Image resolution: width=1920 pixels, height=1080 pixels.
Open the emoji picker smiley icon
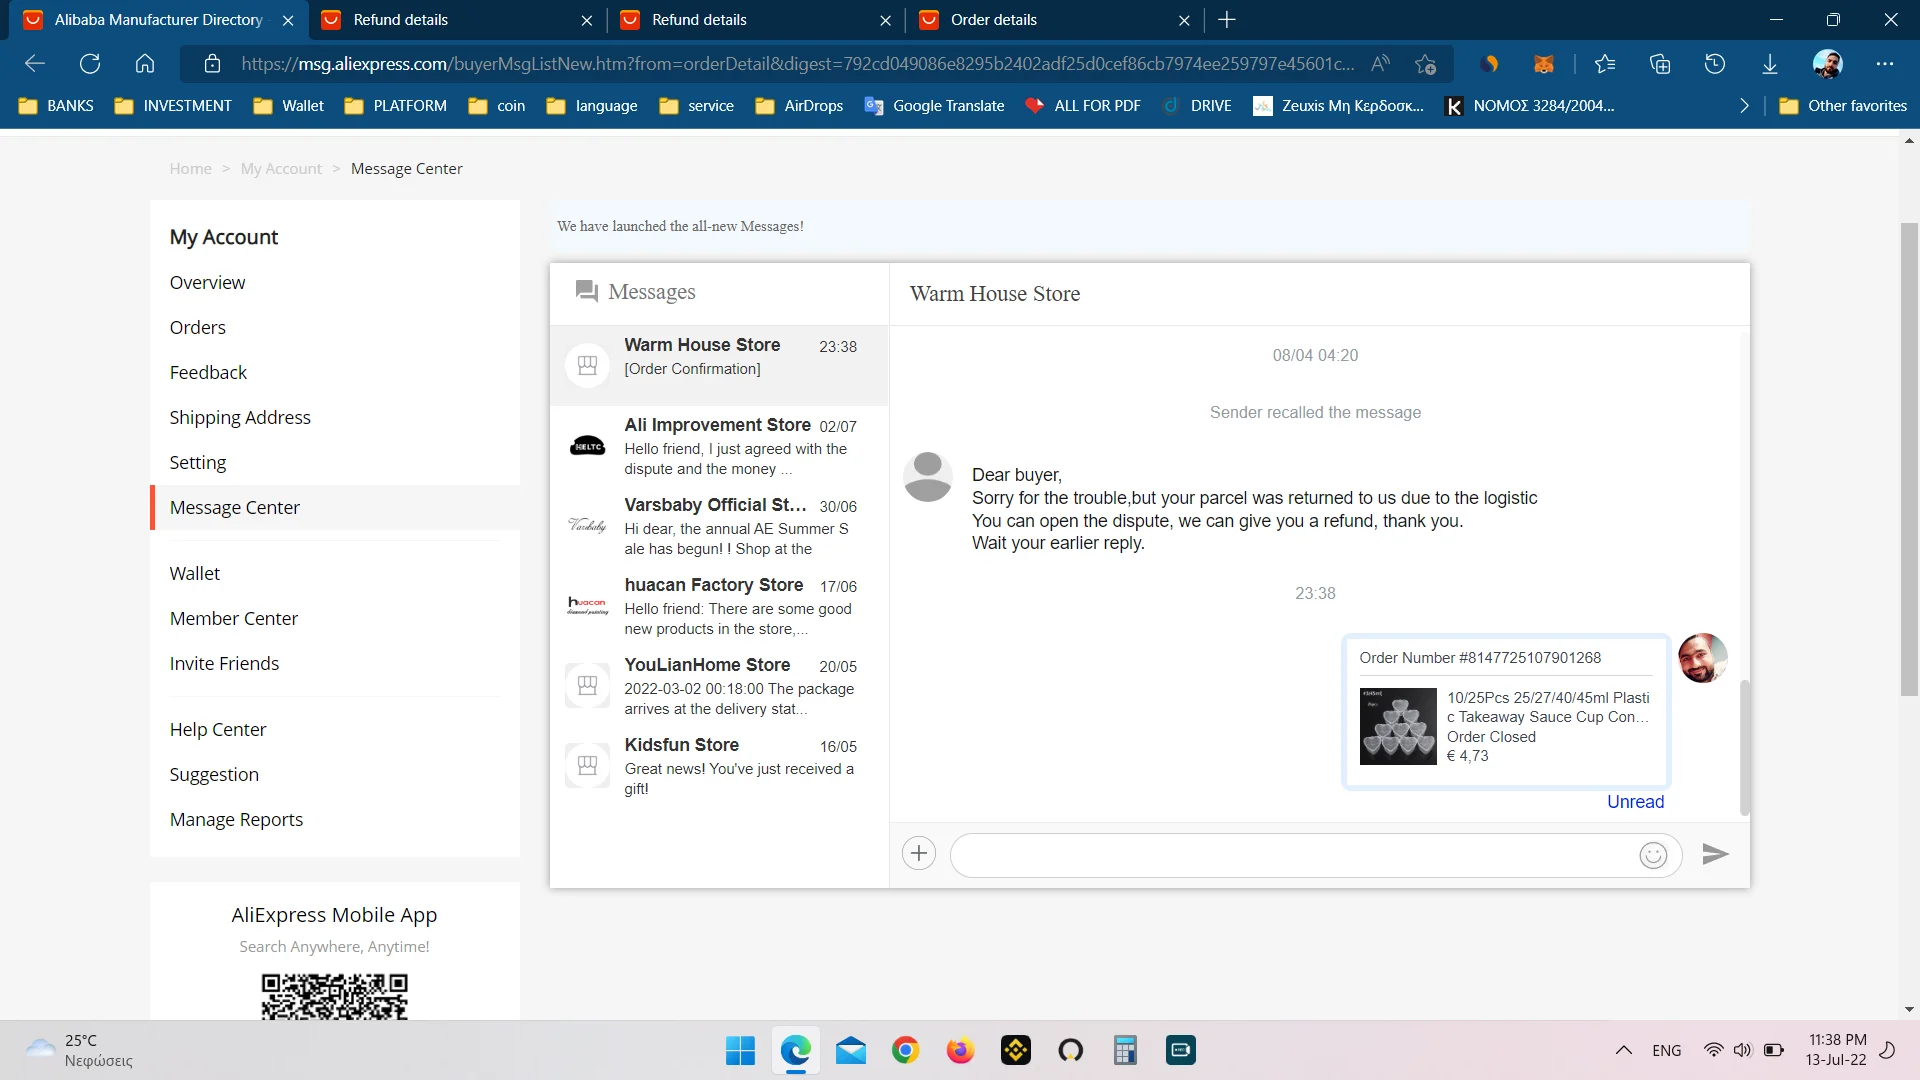click(1653, 855)
